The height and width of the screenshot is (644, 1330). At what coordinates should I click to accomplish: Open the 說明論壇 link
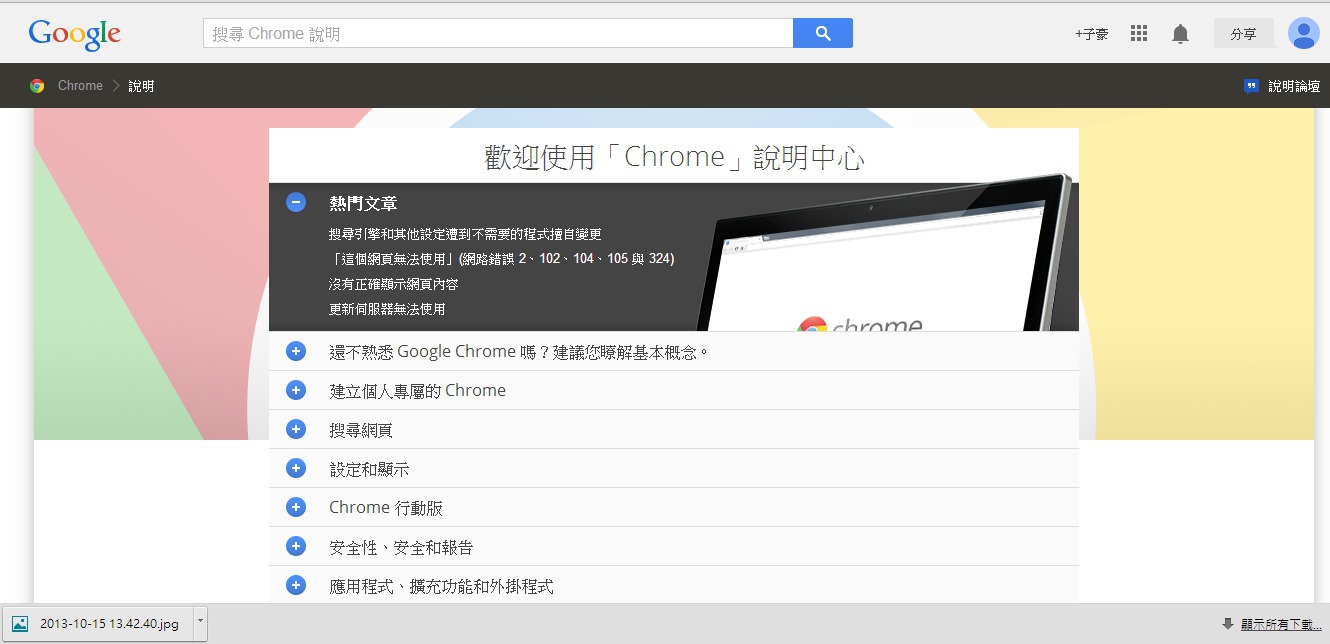tap(1294, 86)
